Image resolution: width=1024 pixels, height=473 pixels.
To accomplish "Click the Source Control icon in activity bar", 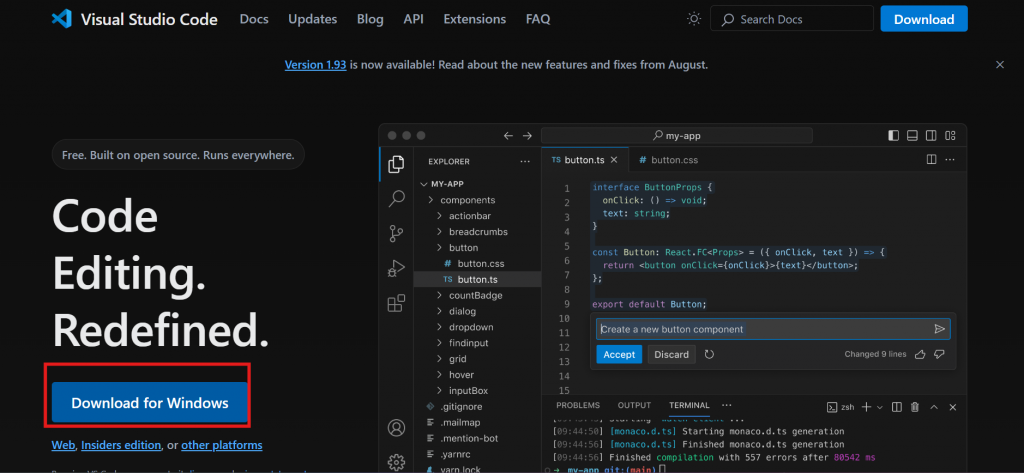I will click(396, 233).
